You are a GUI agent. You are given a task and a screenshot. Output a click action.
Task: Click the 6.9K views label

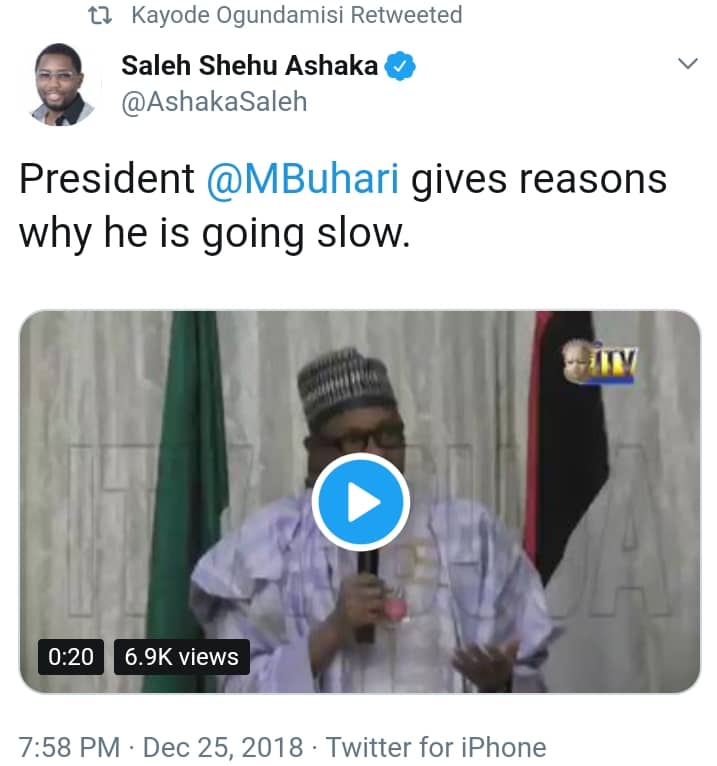coord(182,657)
